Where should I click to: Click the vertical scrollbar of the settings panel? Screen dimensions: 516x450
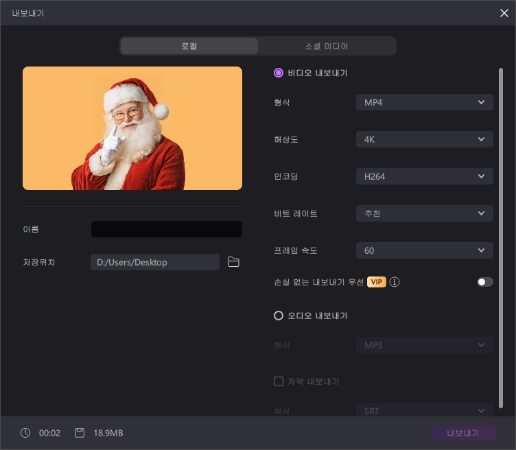coord(501,238)
